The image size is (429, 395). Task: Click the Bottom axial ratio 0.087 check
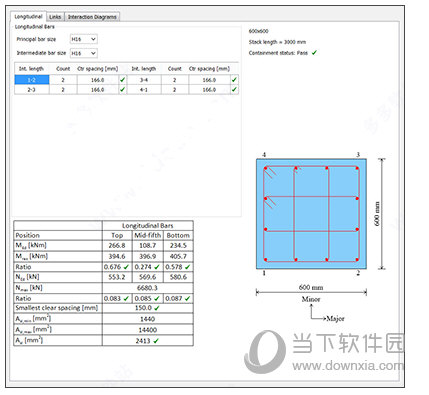pyautogui.click(x=187, y=298)
